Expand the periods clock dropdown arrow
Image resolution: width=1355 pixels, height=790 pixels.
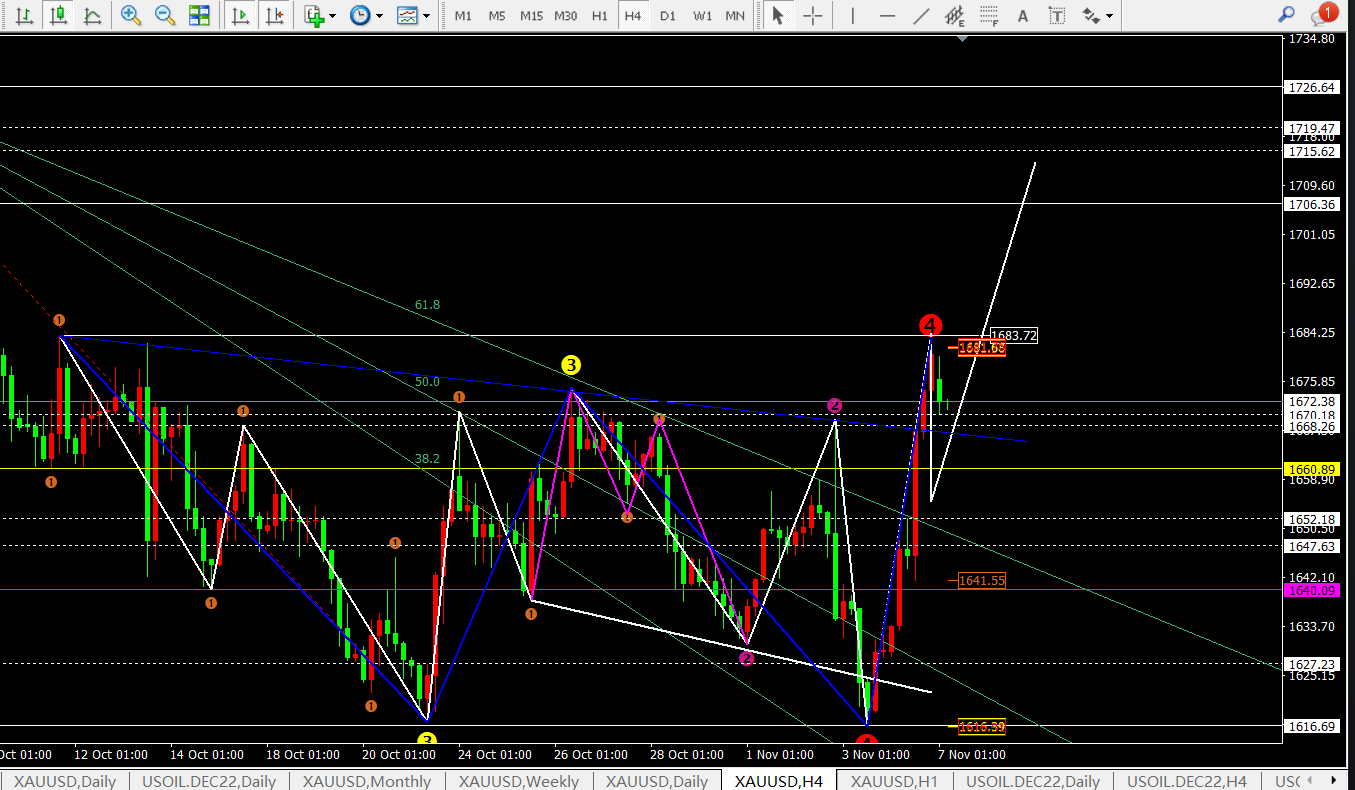pos(379,16)
